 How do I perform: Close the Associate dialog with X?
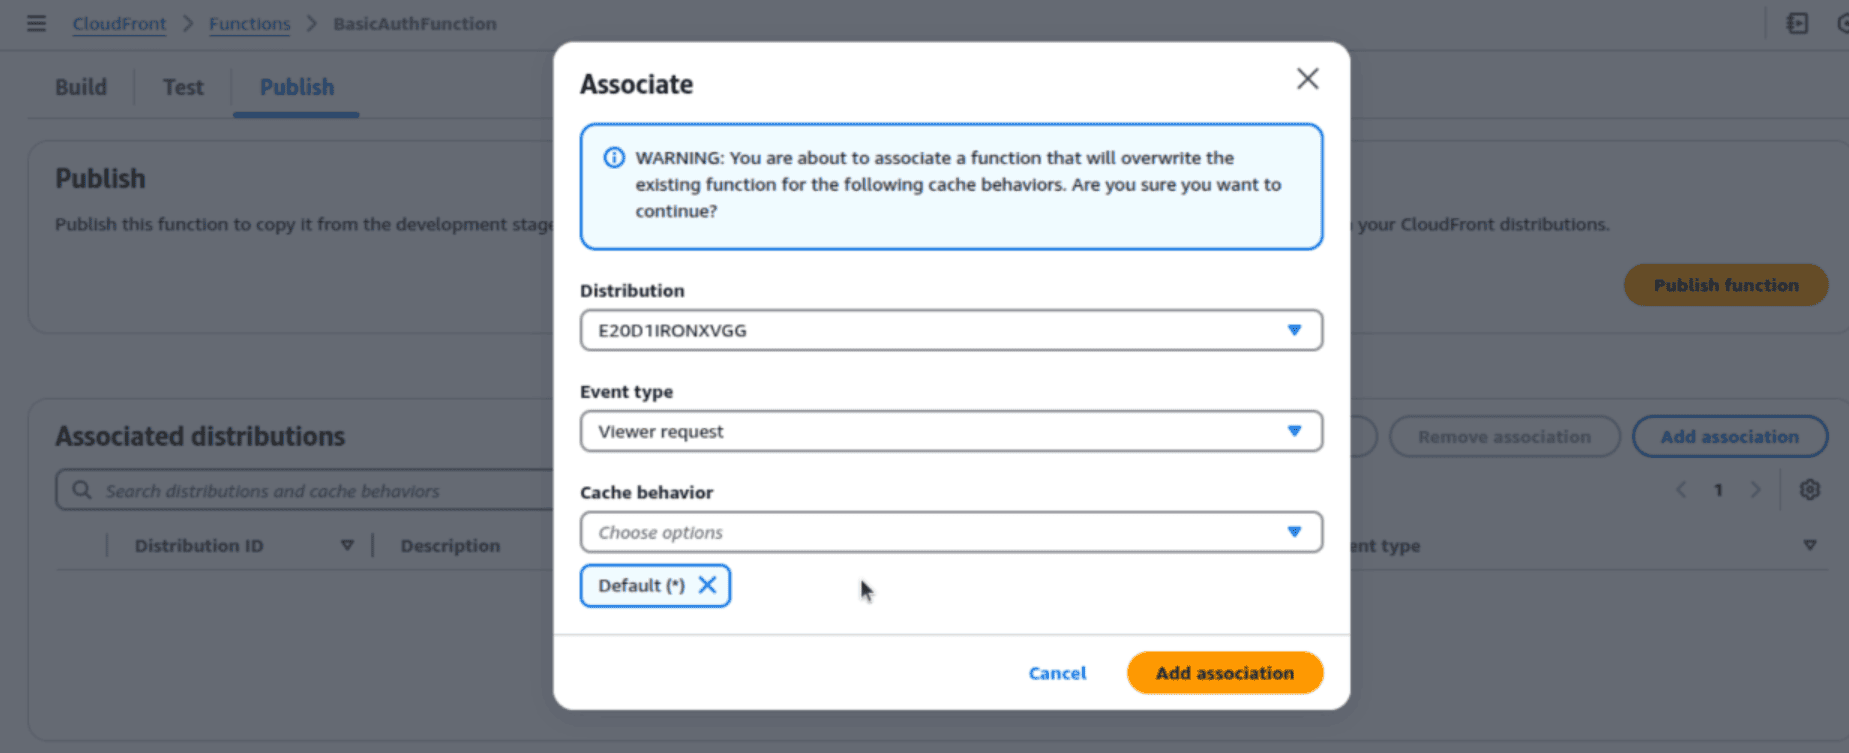pyautogui.click(x=1307, y=79)
